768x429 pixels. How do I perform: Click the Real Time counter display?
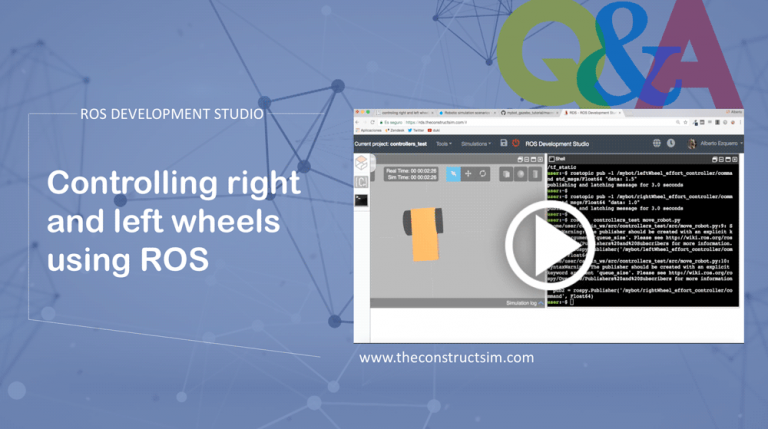point(411,171)
